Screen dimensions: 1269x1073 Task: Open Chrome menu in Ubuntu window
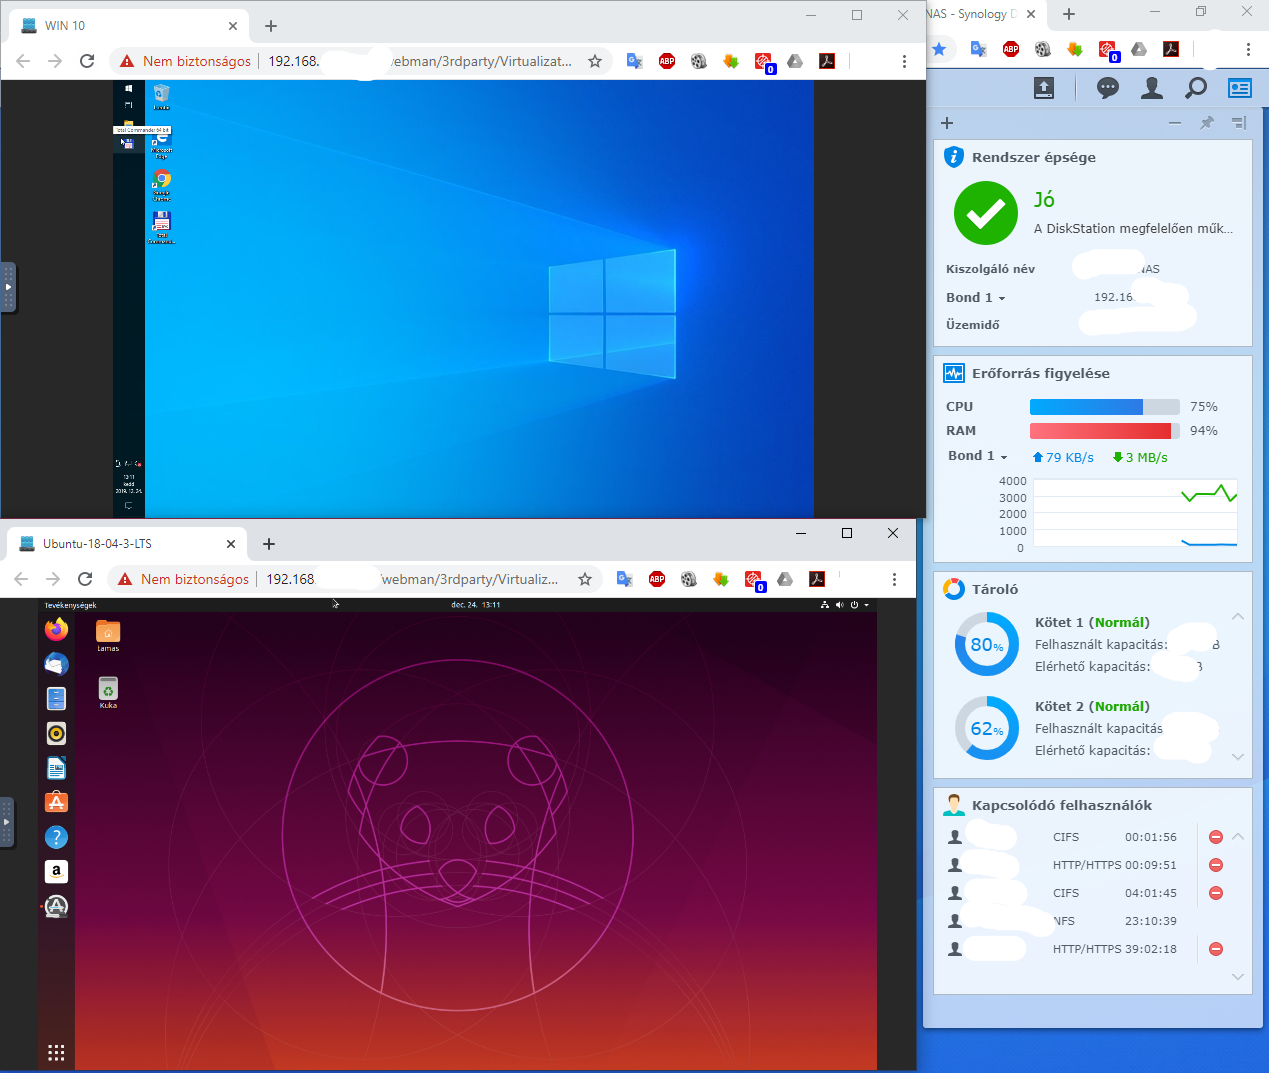(894, 579)
